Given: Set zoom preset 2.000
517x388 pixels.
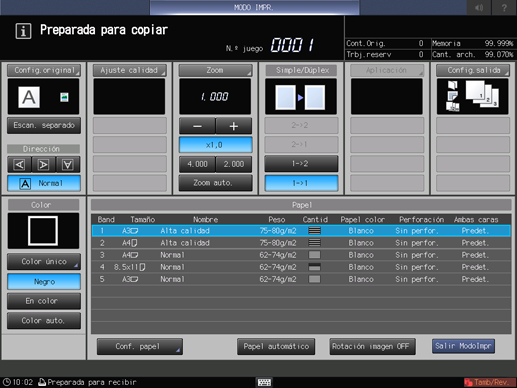Looking at the screenshot, I should pos(234,164).
